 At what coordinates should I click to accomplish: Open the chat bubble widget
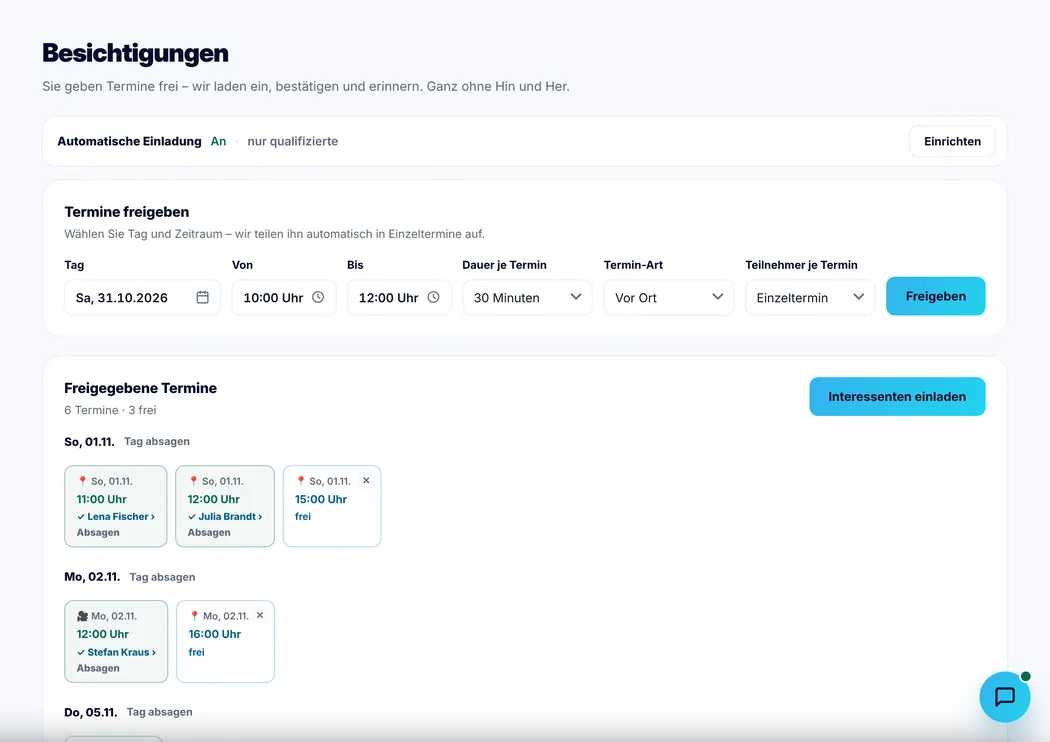pyautogui.click(x=1004, y=696)
